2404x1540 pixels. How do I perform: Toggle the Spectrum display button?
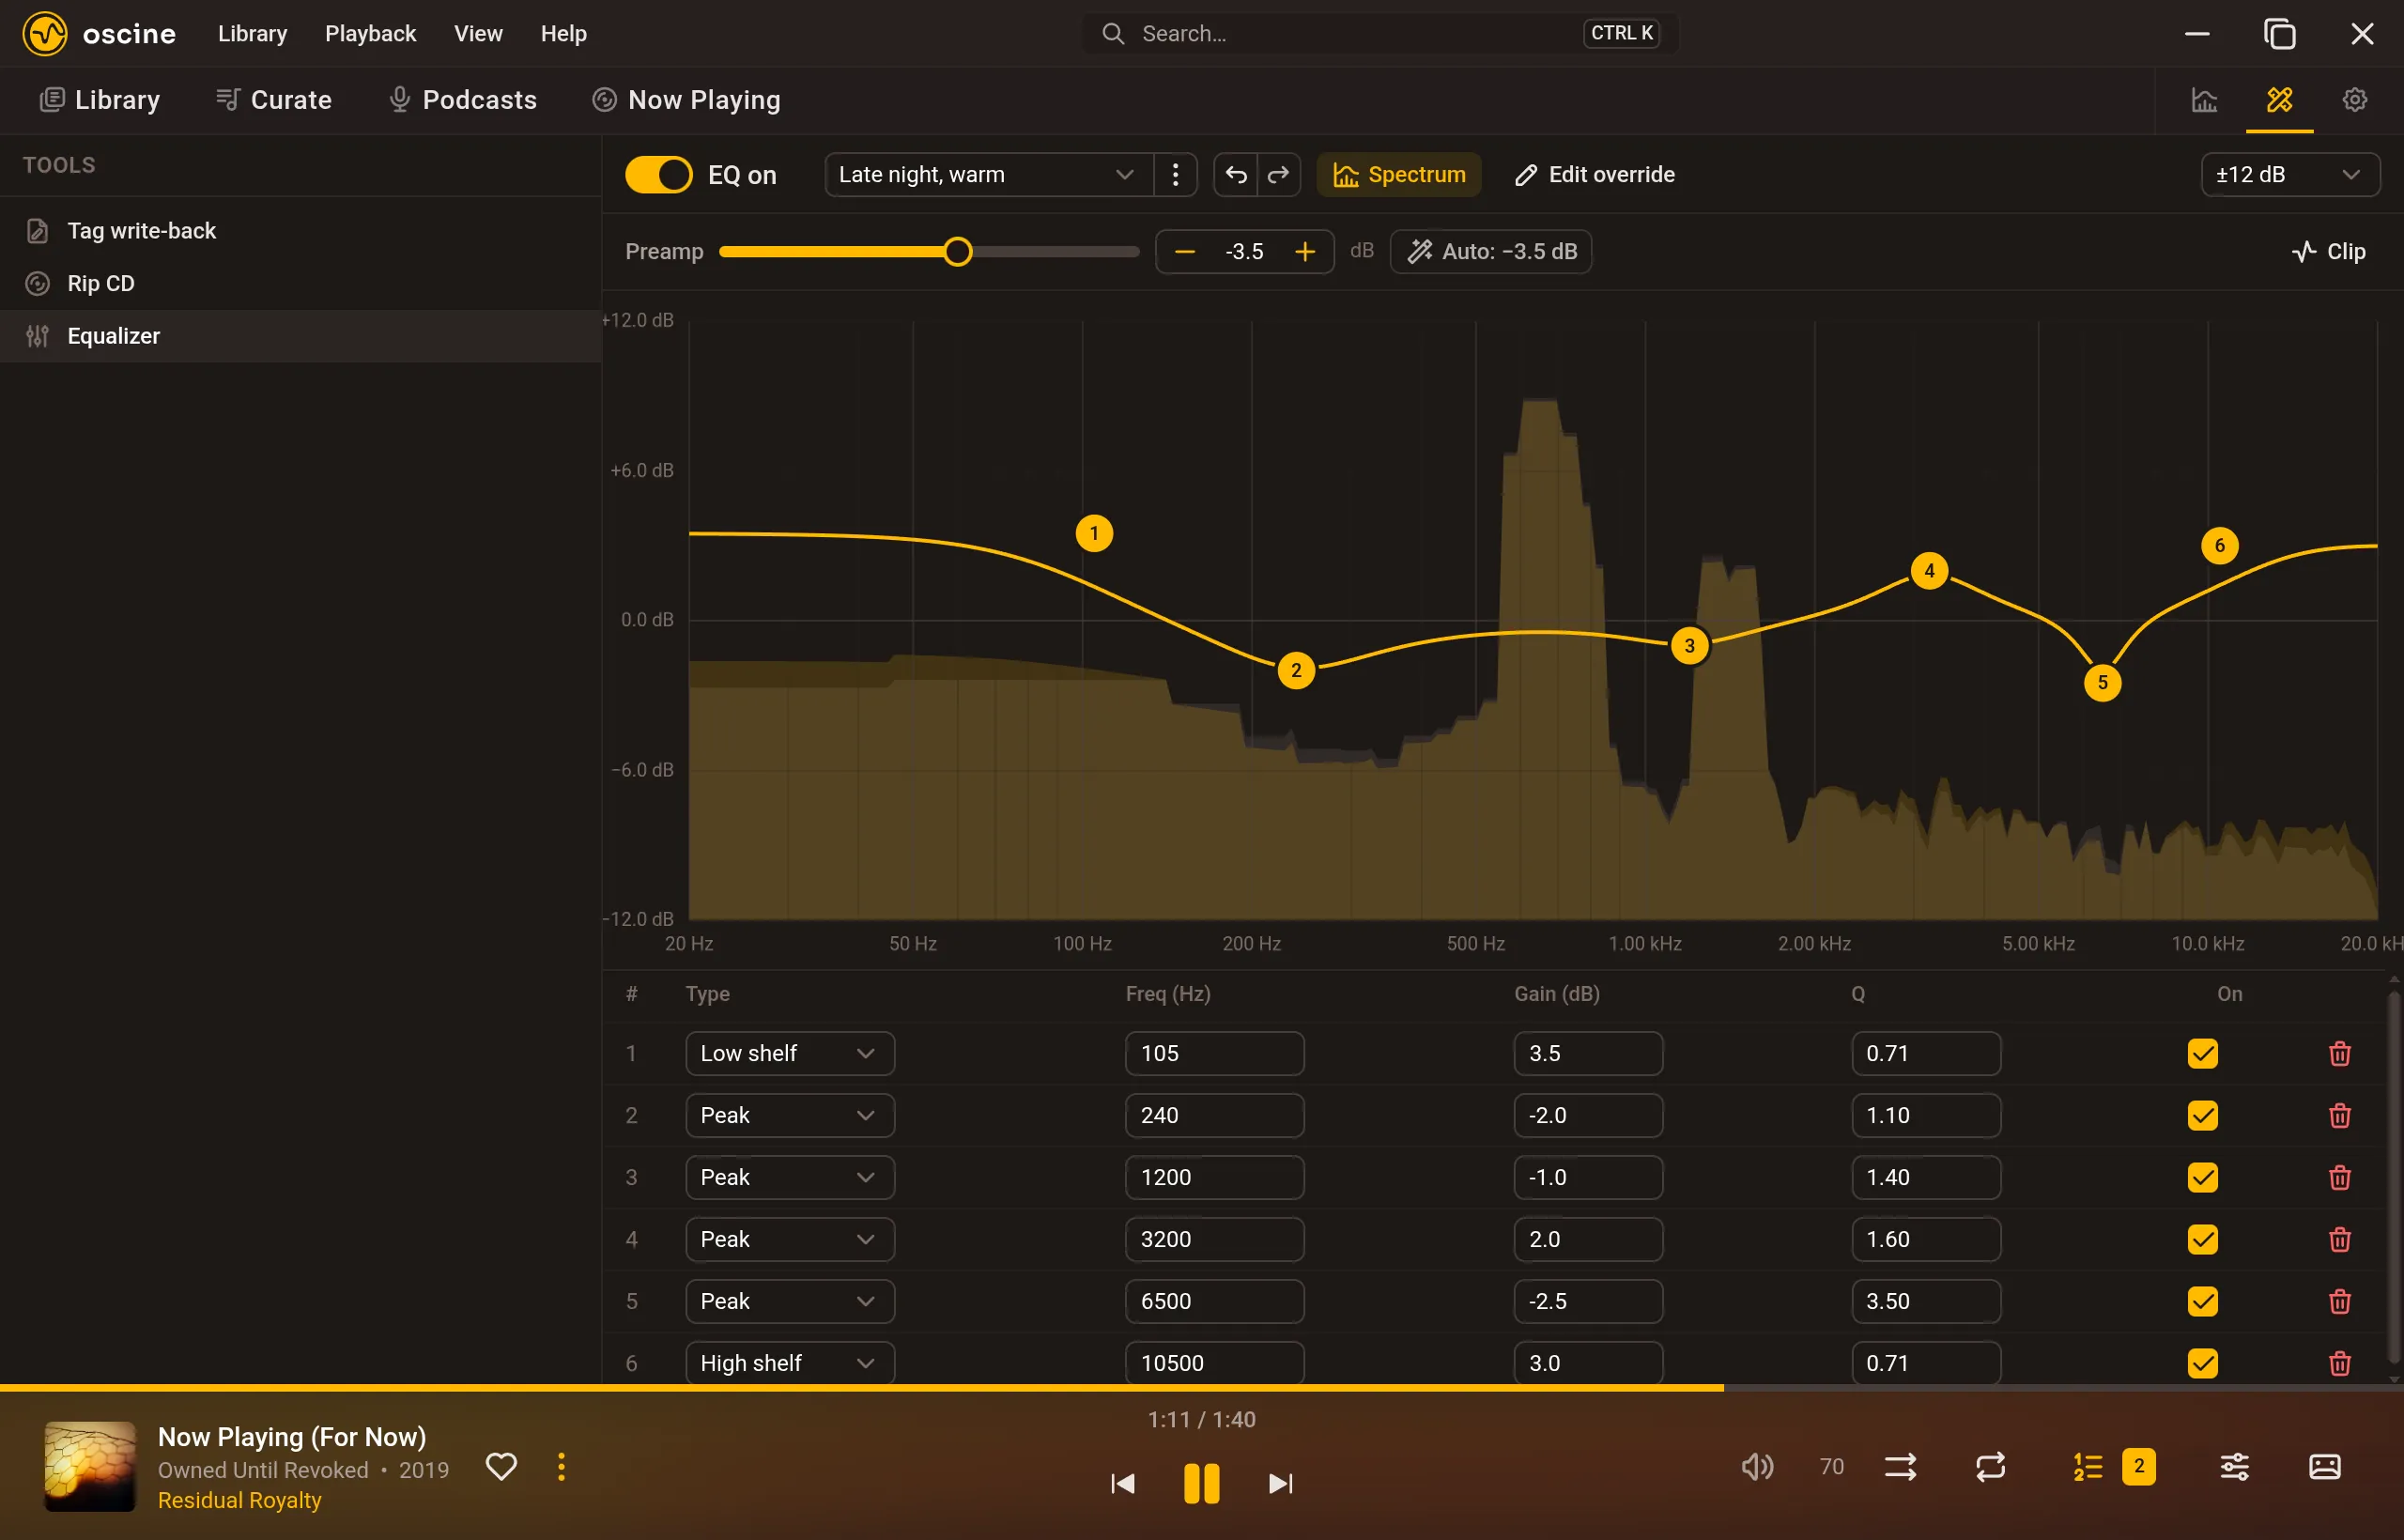pyautogui.click(x=1398, y=175)
